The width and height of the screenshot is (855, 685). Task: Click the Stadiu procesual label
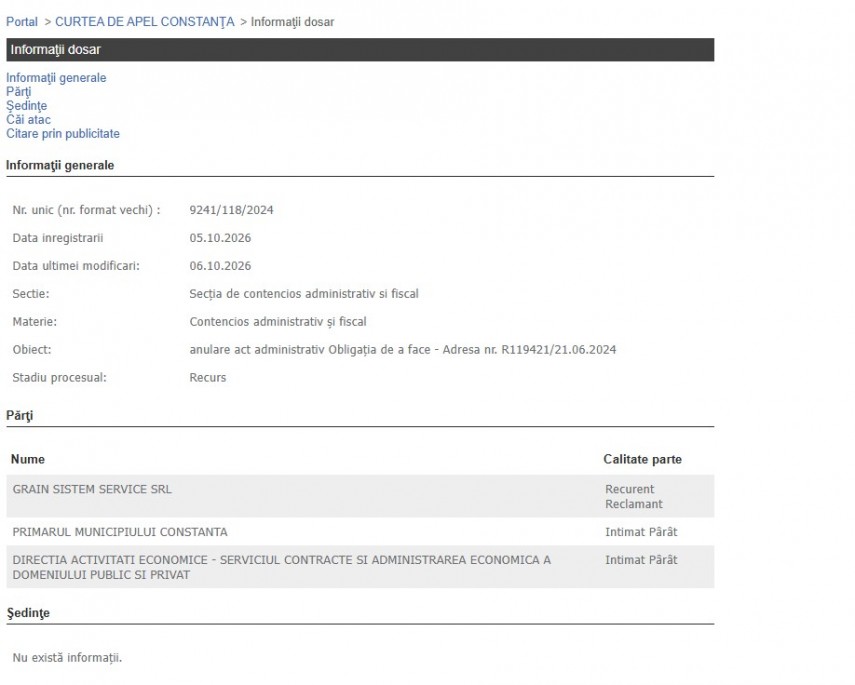pyautogui.click(x=59, y=377)
